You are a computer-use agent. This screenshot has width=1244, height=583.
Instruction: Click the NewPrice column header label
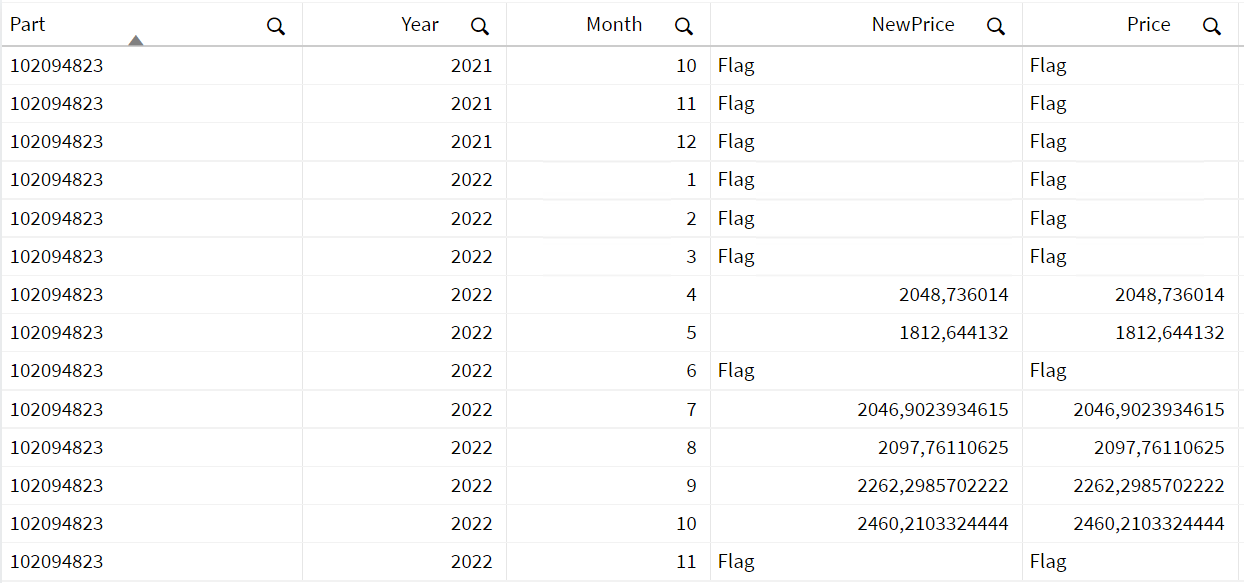[913, 25]
